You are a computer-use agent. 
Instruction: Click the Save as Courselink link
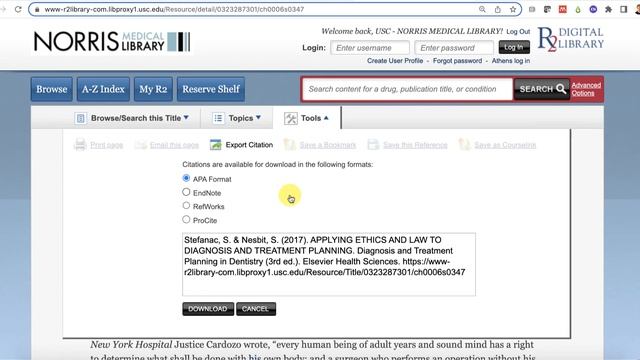(x=505, y=145)
